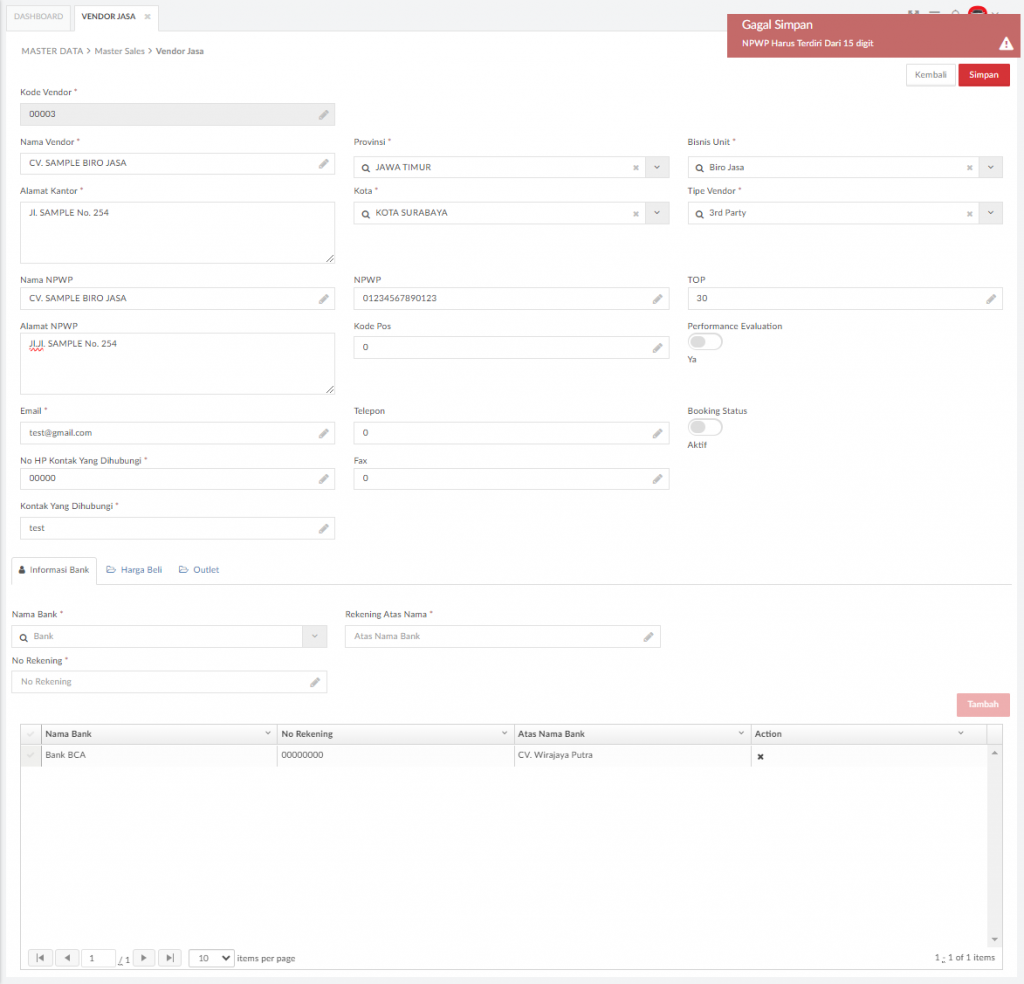Toggle the Performance Evaluation switch
The height and width of the screenshot is (984, 1024).
(705, 341)
